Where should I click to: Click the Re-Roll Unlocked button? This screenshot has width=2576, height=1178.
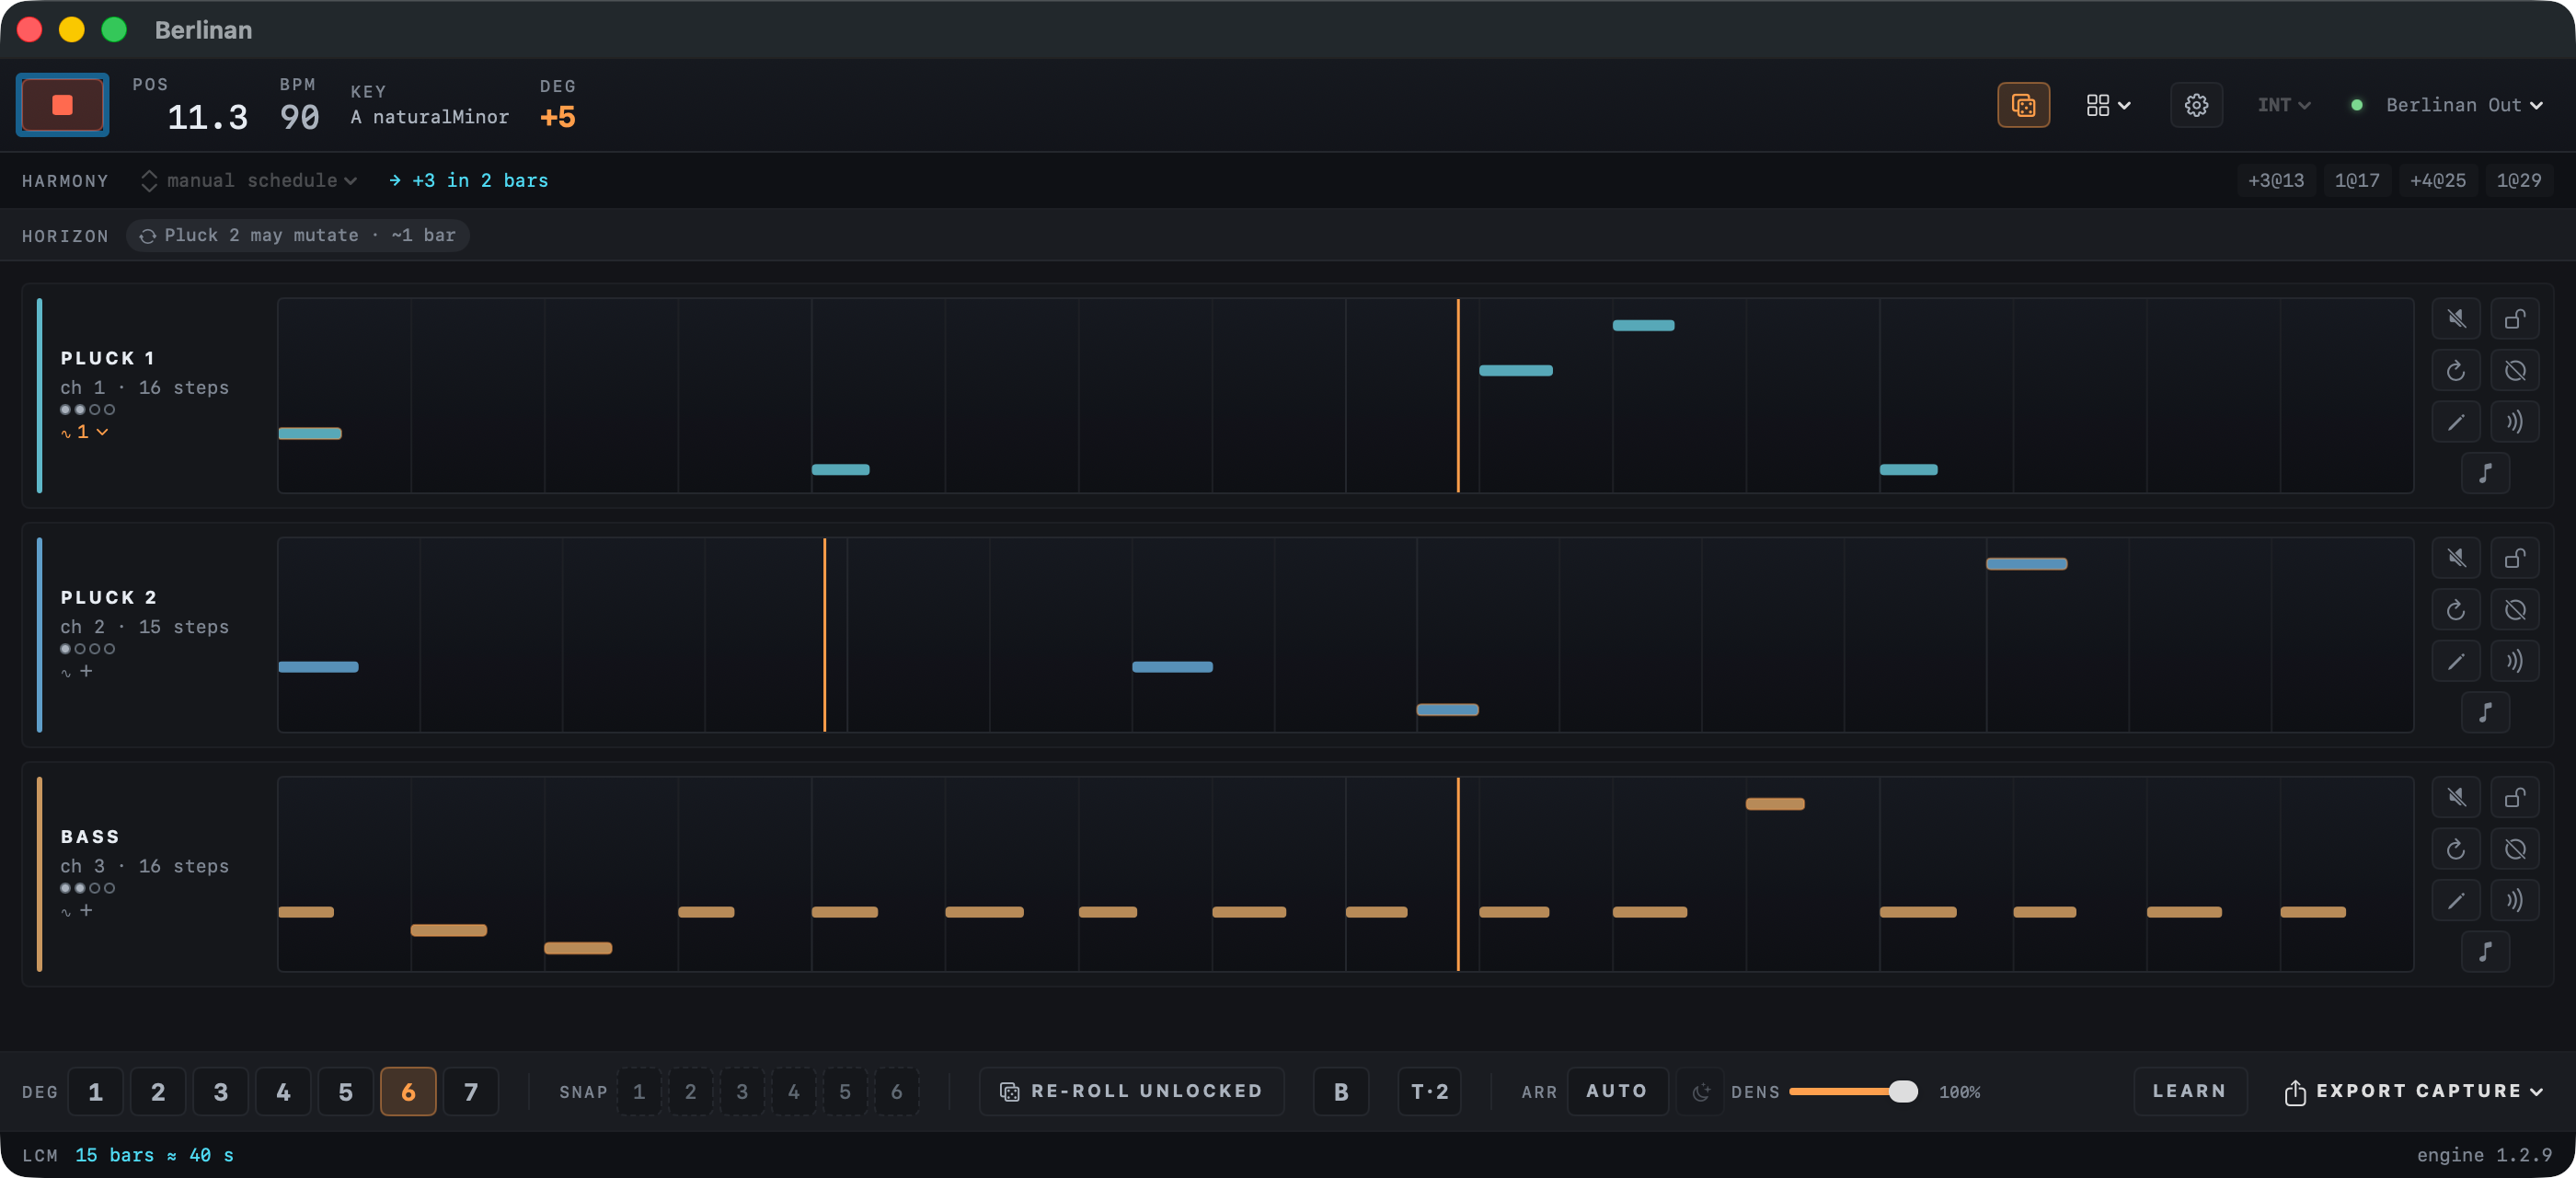[x=1131, y=1091]
